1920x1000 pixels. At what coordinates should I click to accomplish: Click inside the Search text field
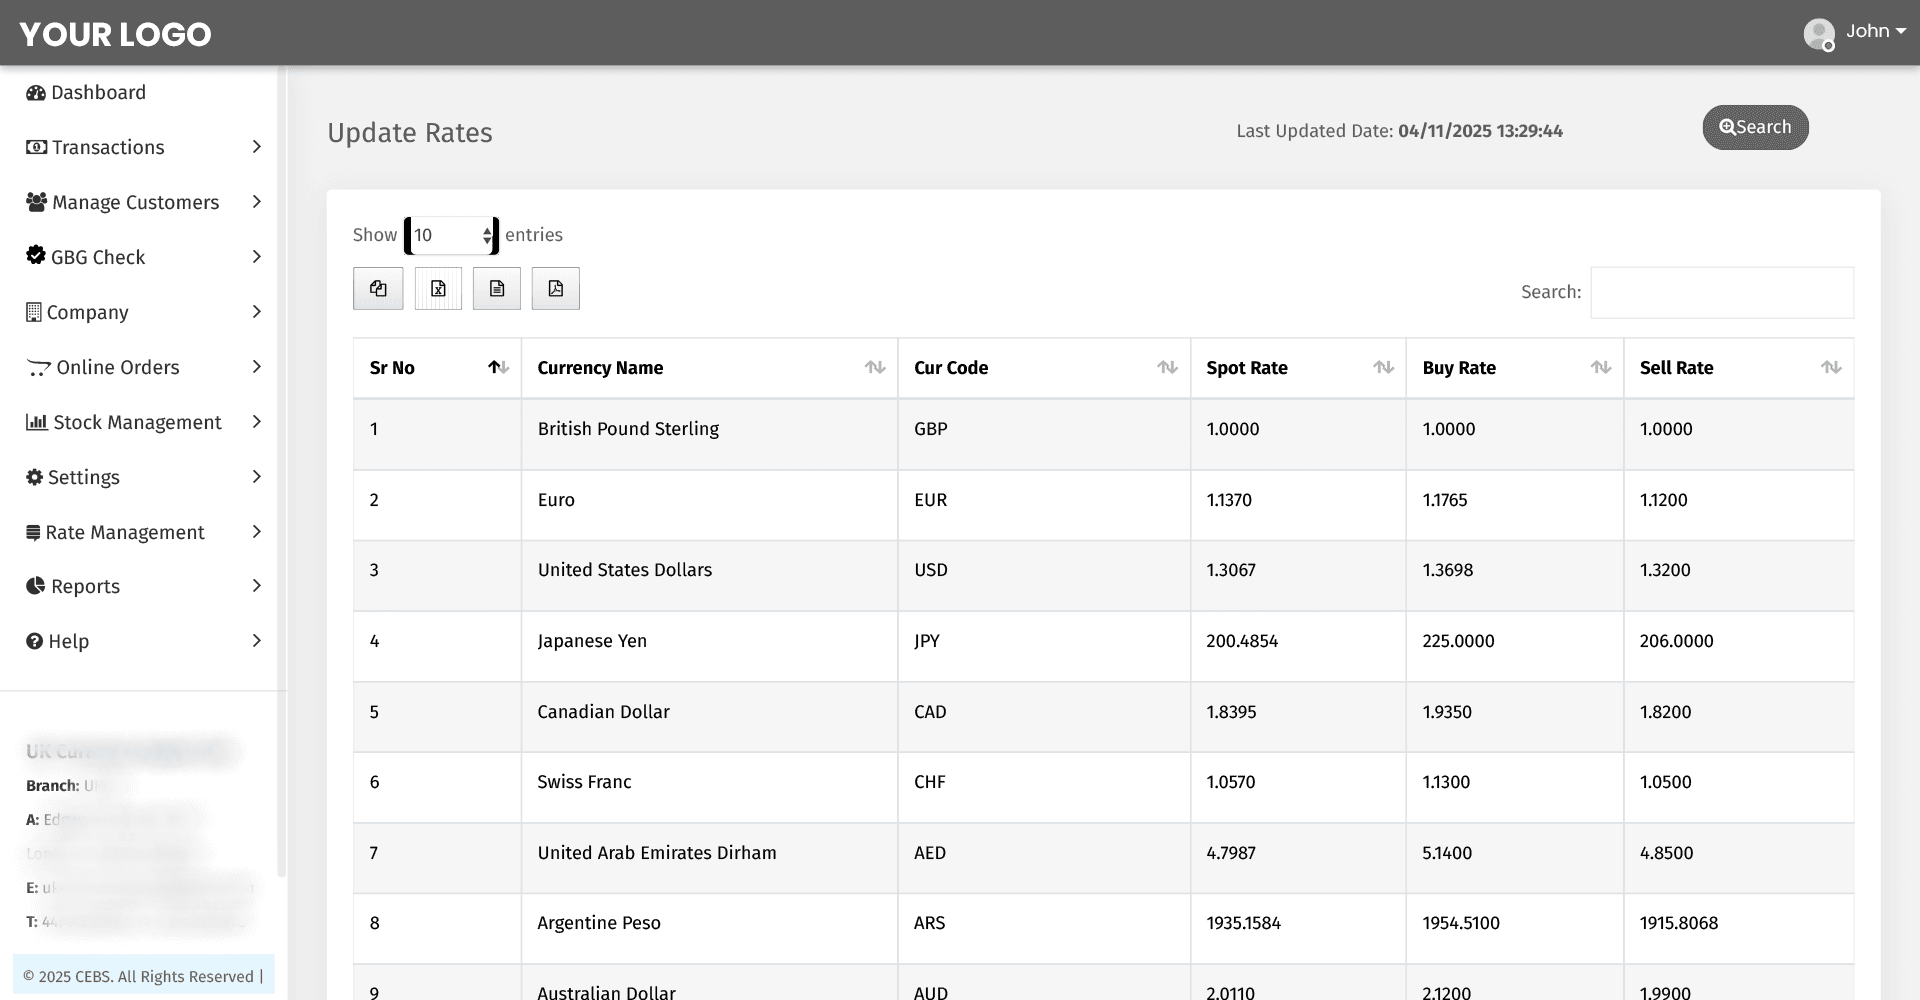tap(1721, 292)
